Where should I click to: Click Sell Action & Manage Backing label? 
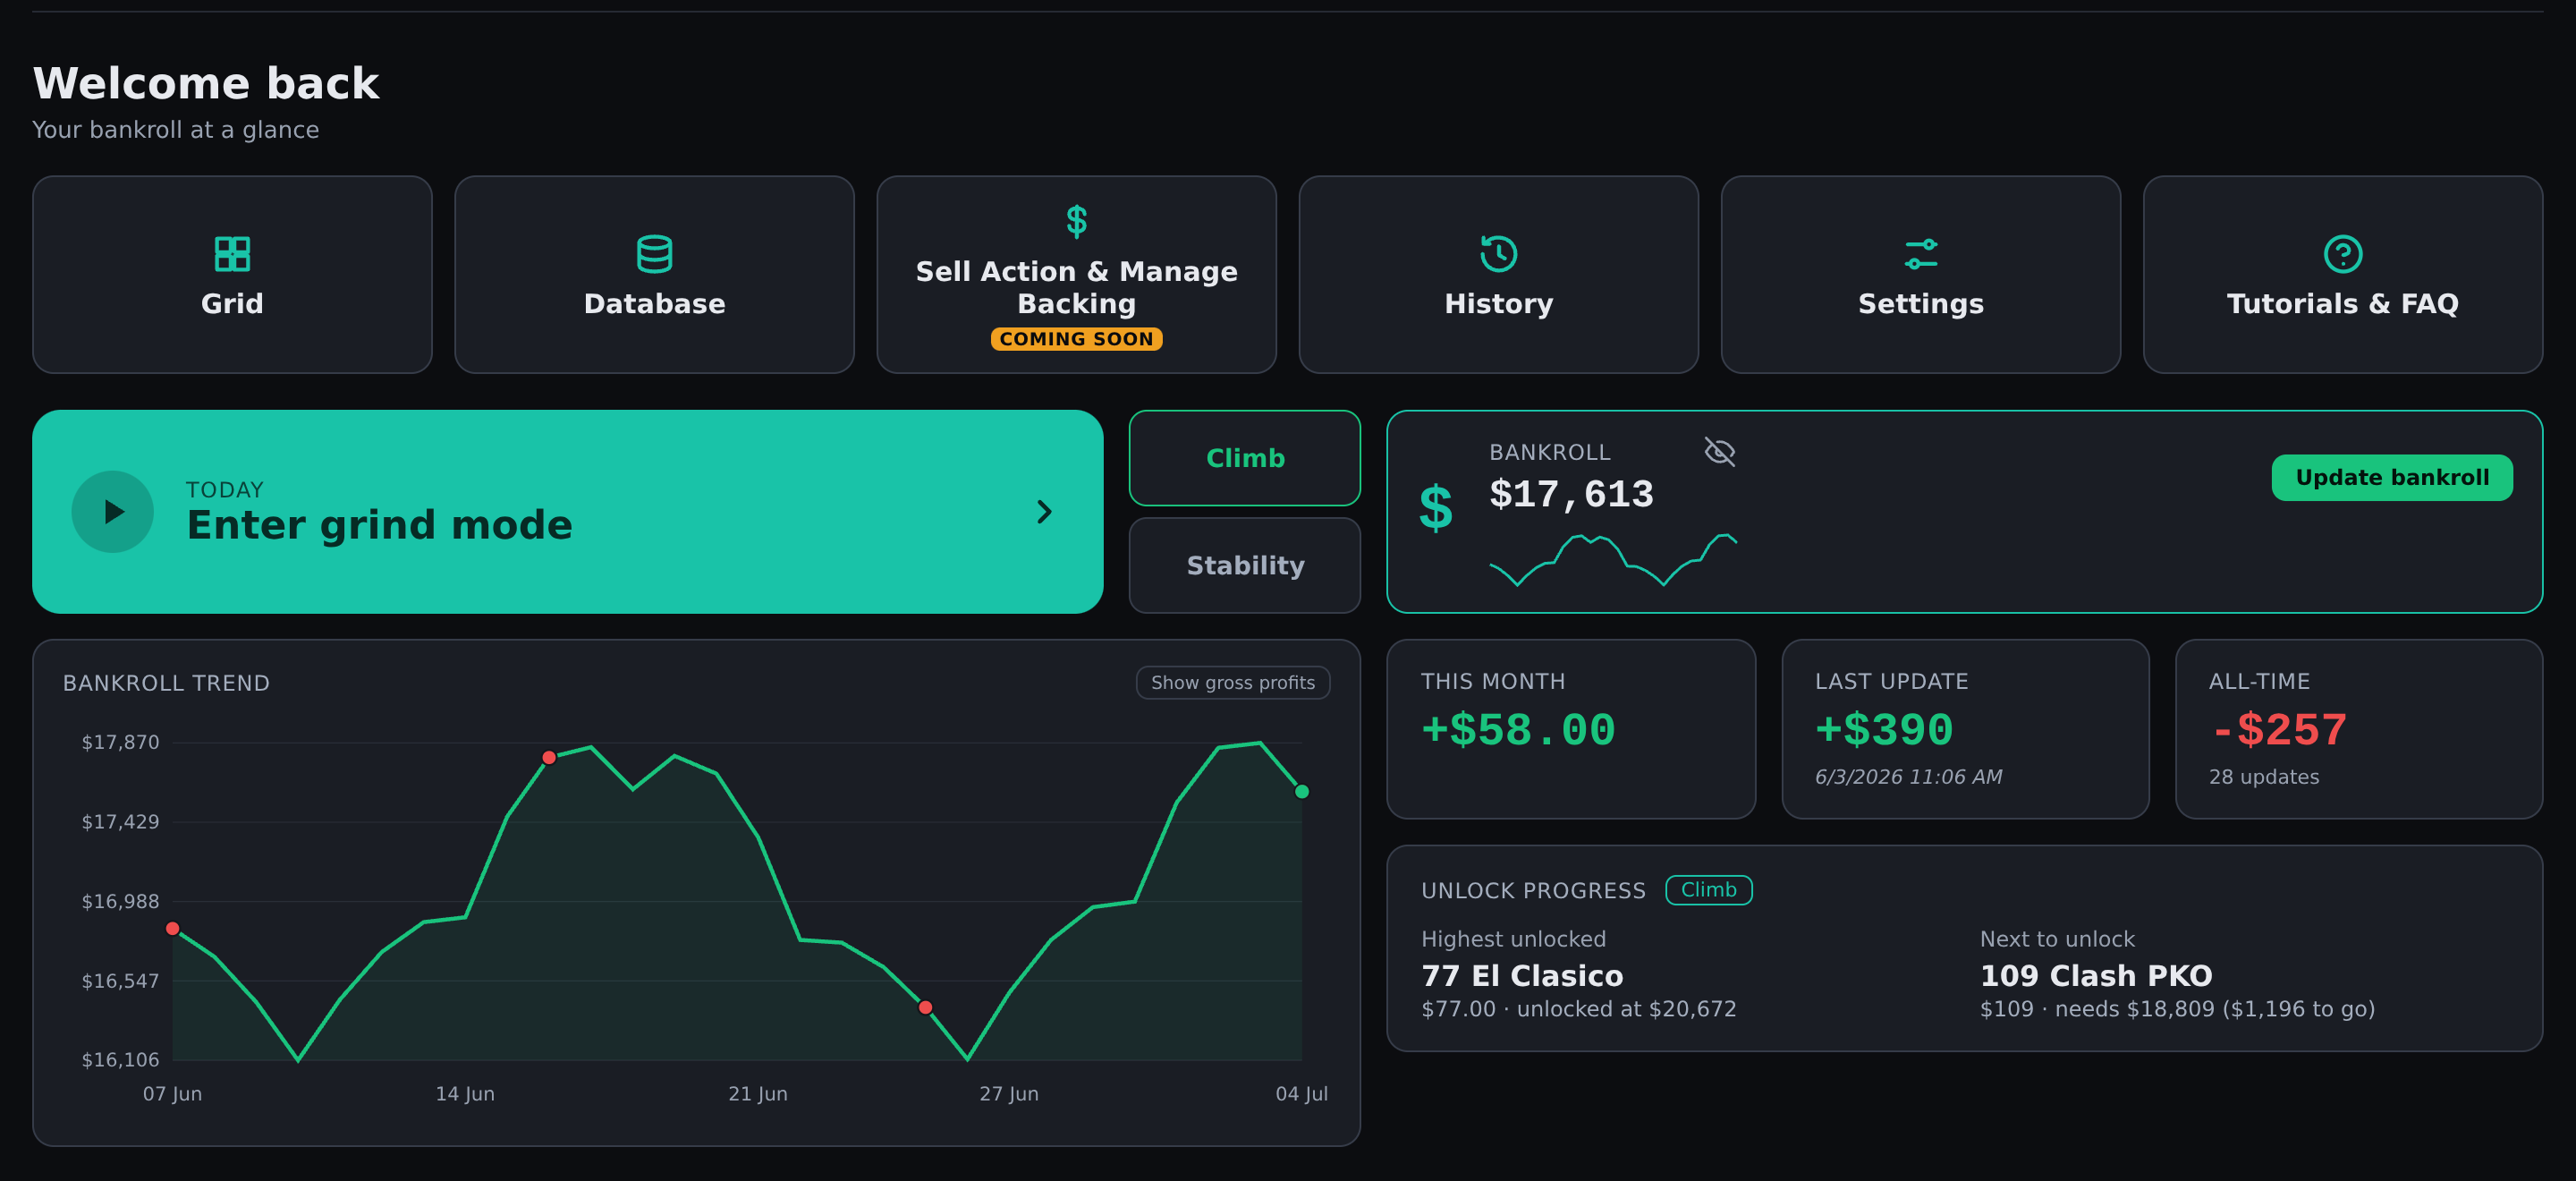click(1076, 287)
